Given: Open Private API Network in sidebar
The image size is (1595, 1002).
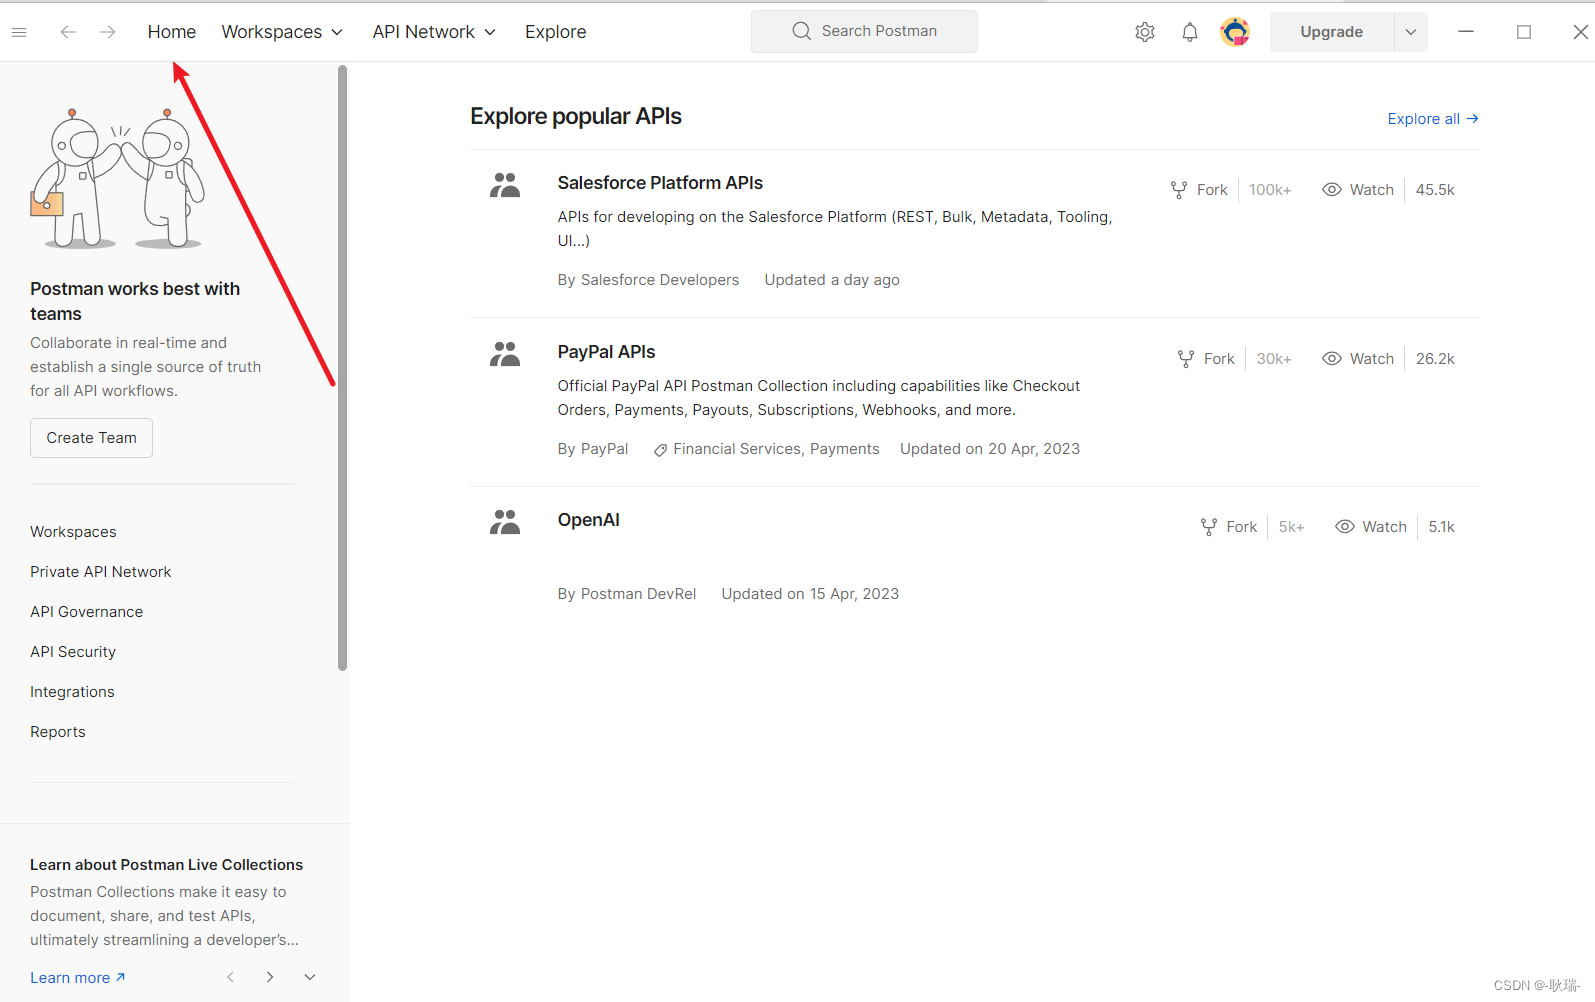Looking at the screenshot, I should (x=100, y=572).
